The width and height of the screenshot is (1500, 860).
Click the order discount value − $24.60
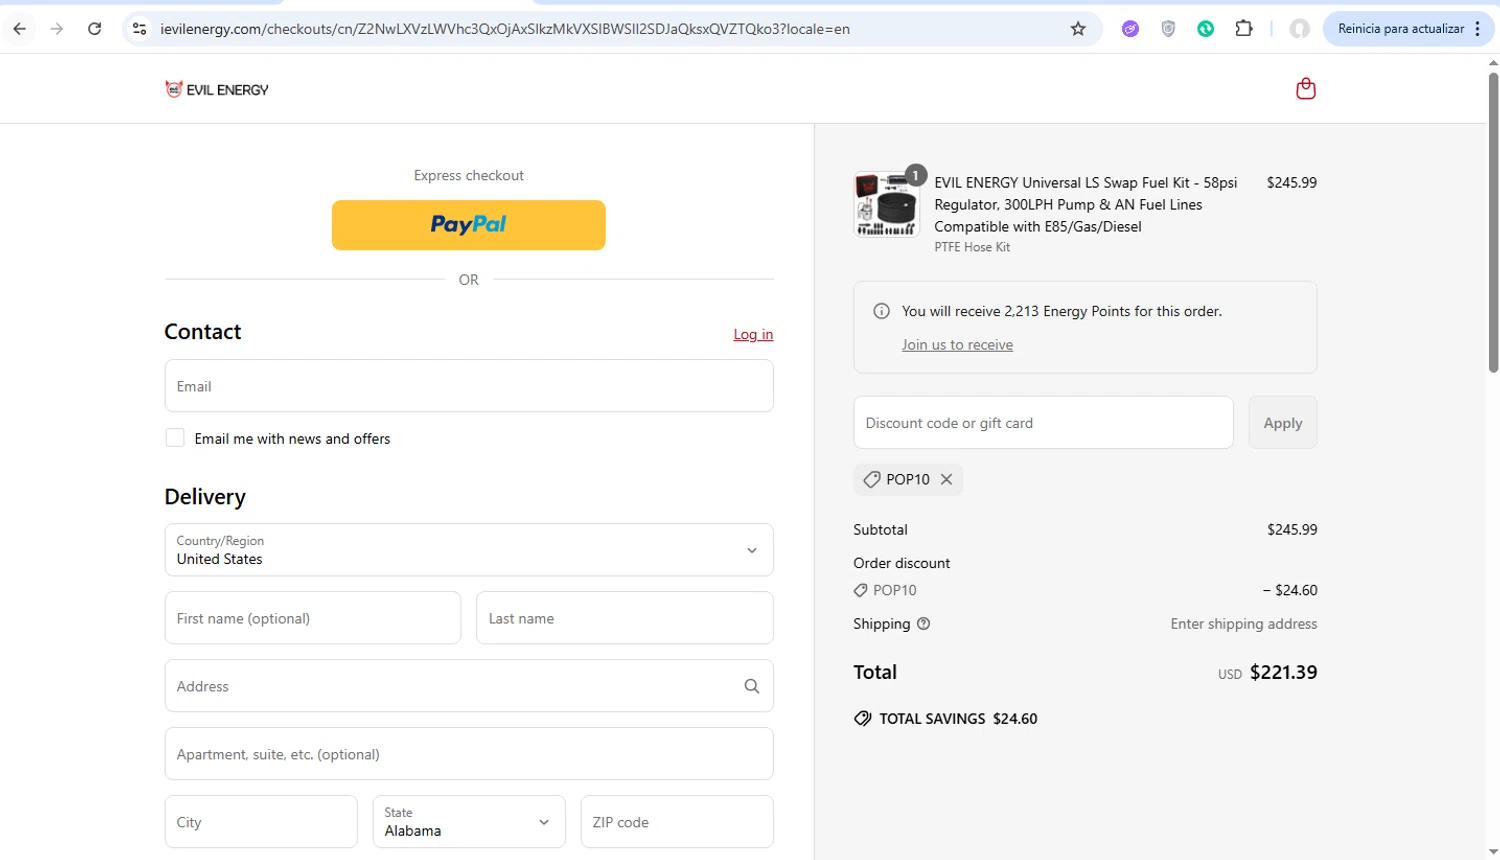pyautogui.click(x=1290, y=590)
